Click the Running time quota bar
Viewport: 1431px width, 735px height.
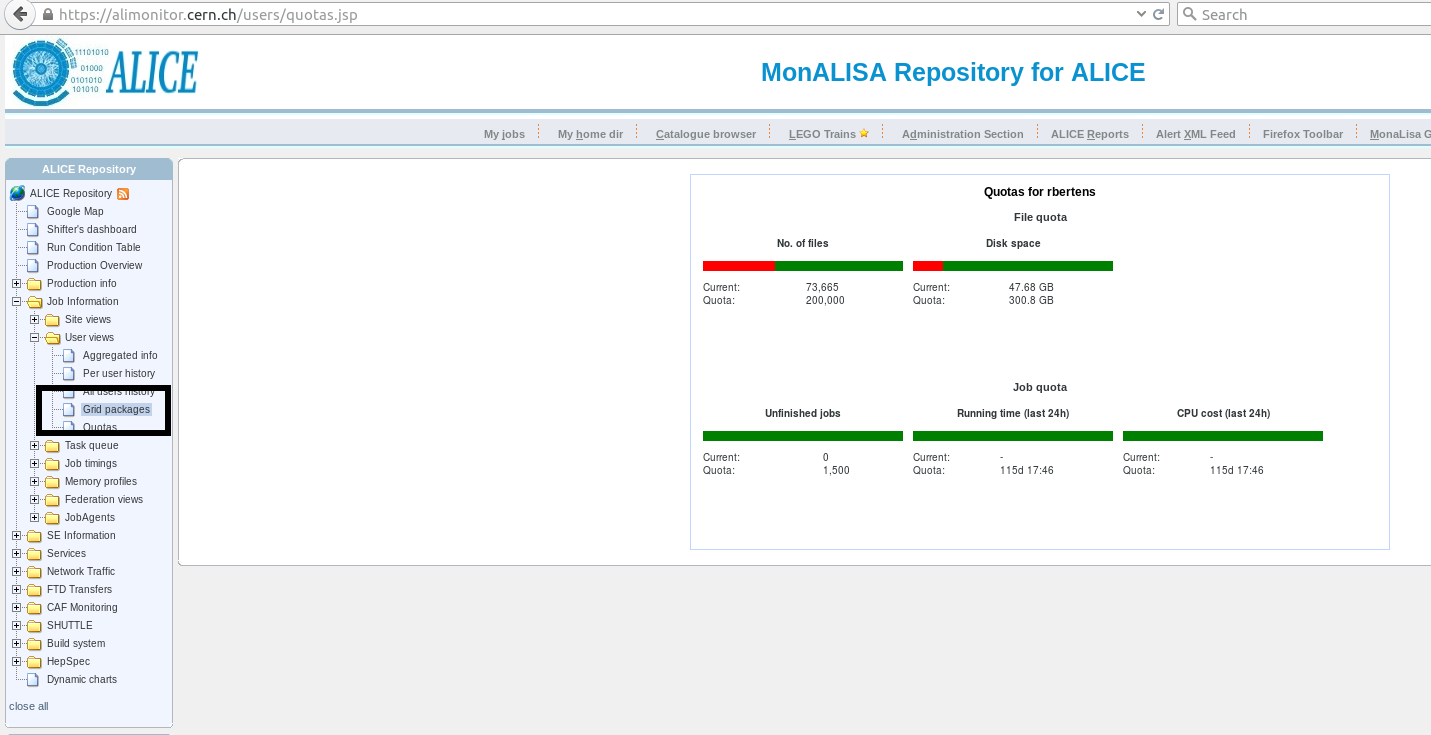pyautogui.click(x=1013, y=436)
